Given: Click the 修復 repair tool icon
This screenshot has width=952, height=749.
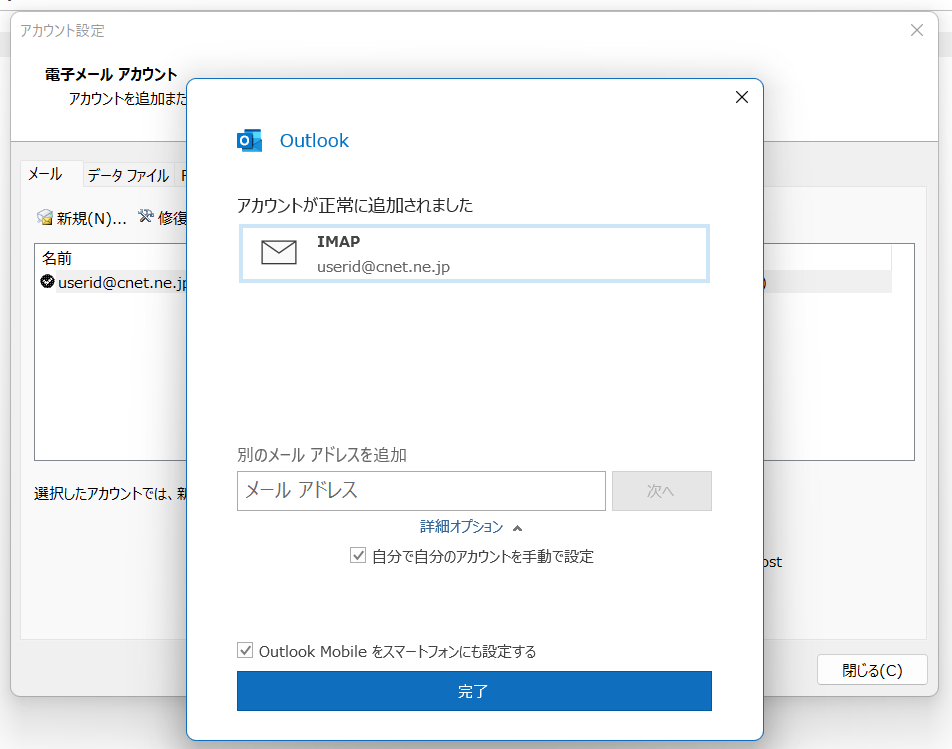Looking at the screenshot, I should [x=146, y=216].
